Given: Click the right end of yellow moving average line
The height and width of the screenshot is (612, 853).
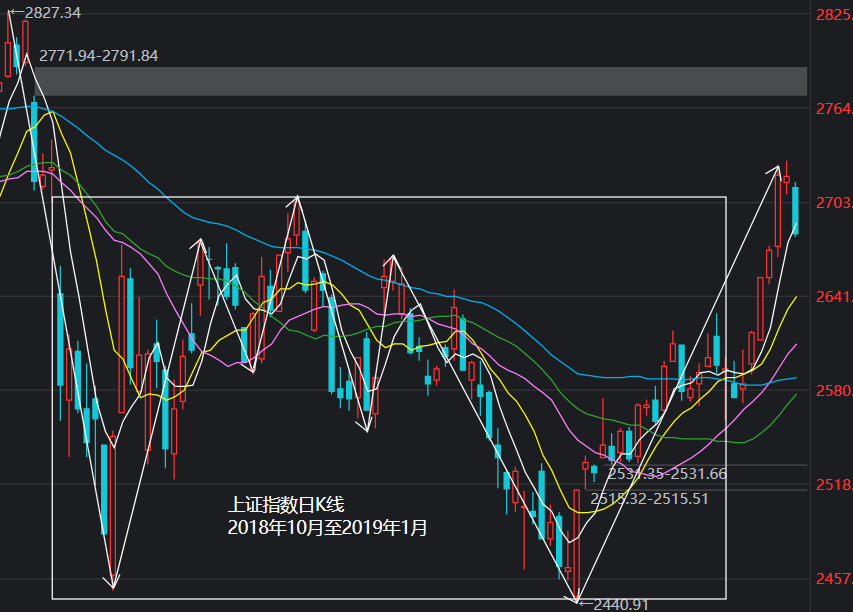Looking at the screenshot, I should [x=796, y=297].
